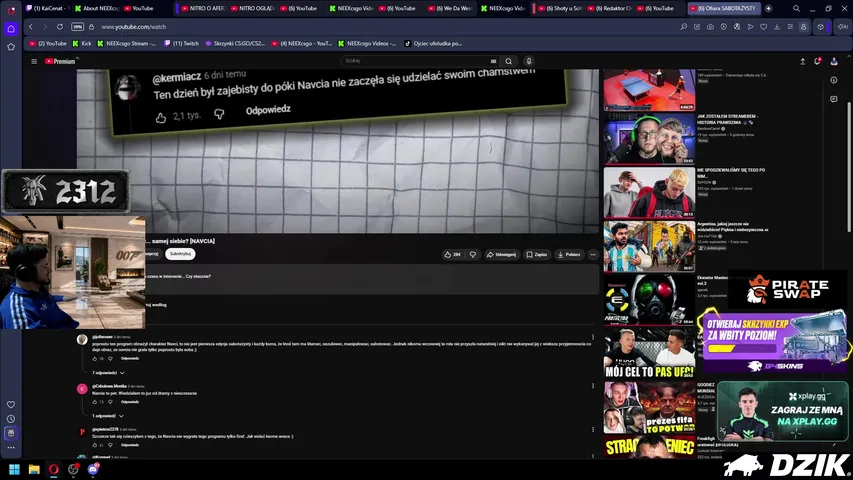Image resolution: width=853 pixels, height=480 pixels.
Task: Switch to the NITRO O AFER tab
Action: point(203,8)
